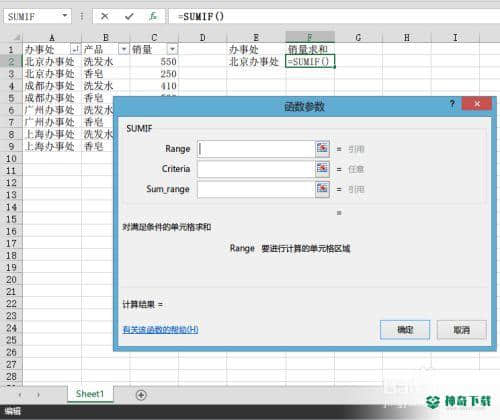Open the 办事处 column filter dropdown
This screenshot has width=500, height=420.
click(x=76, y=50)
